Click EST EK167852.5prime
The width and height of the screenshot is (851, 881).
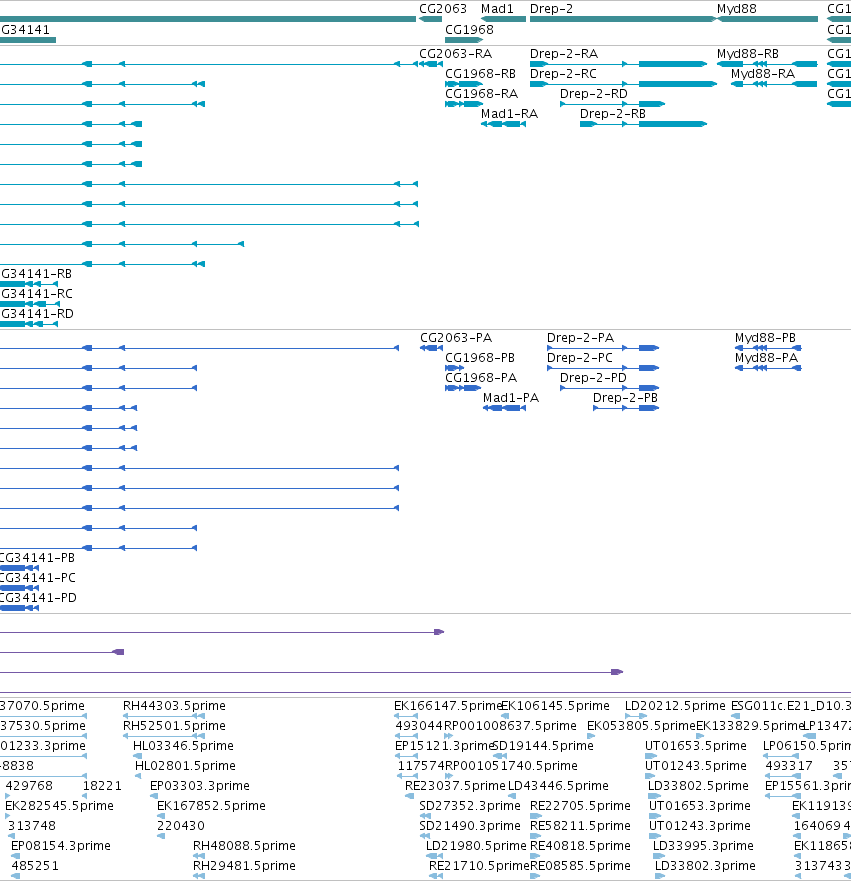(x=211, y=806)
